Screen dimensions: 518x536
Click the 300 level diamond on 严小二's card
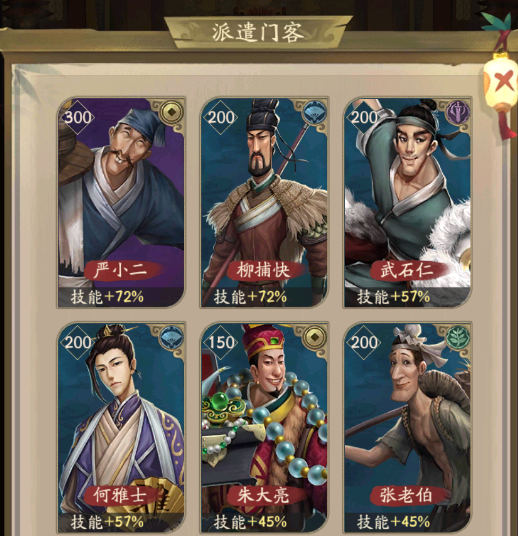pyautogui.click(x=78, y=118)
